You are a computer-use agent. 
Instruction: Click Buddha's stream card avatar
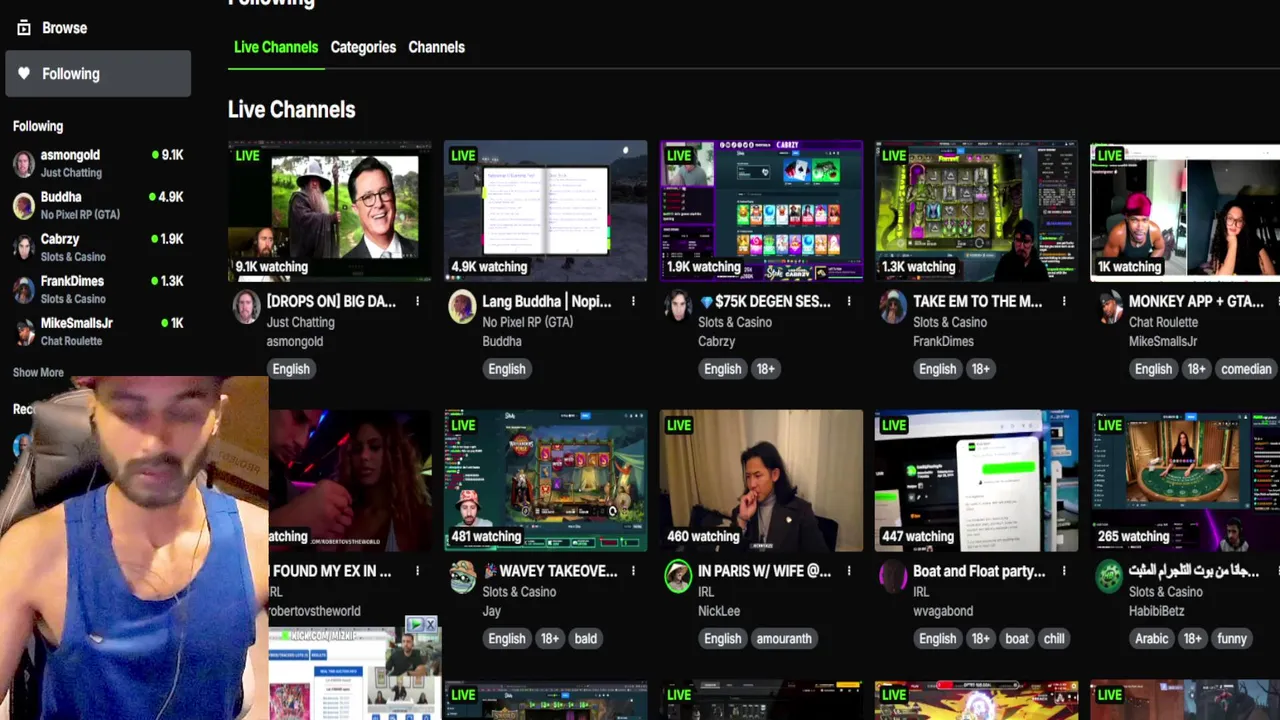[462, 308]
